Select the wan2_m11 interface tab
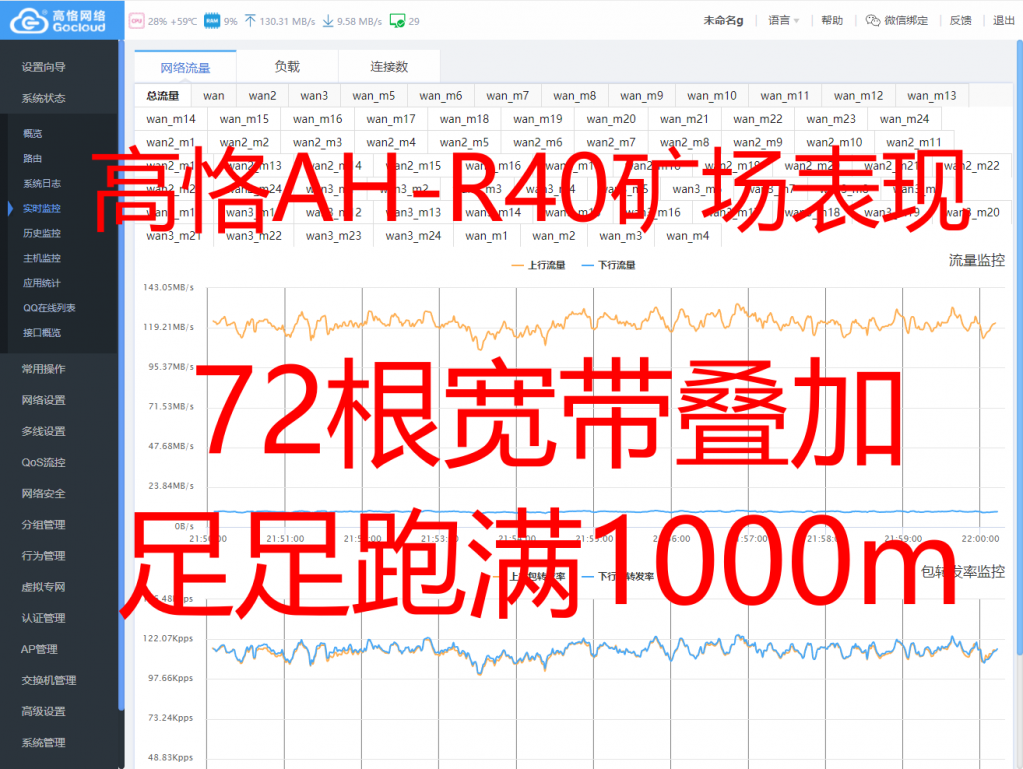Screen dimensions: 1023x769 [913, 142]
